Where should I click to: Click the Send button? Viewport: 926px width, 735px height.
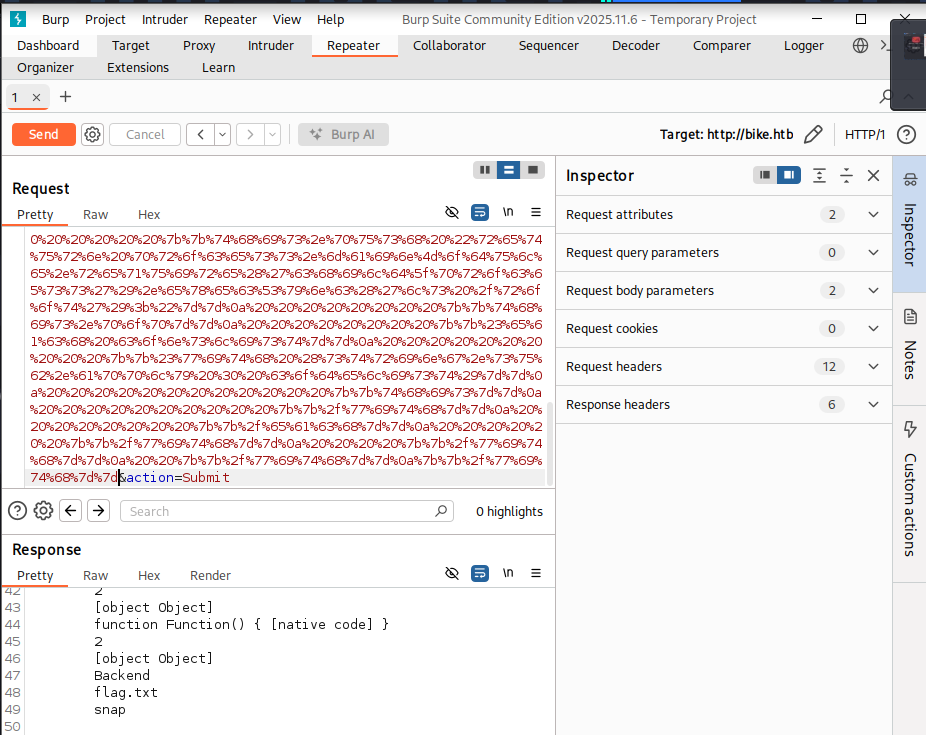pyautogui.click(x=43, y=134)
